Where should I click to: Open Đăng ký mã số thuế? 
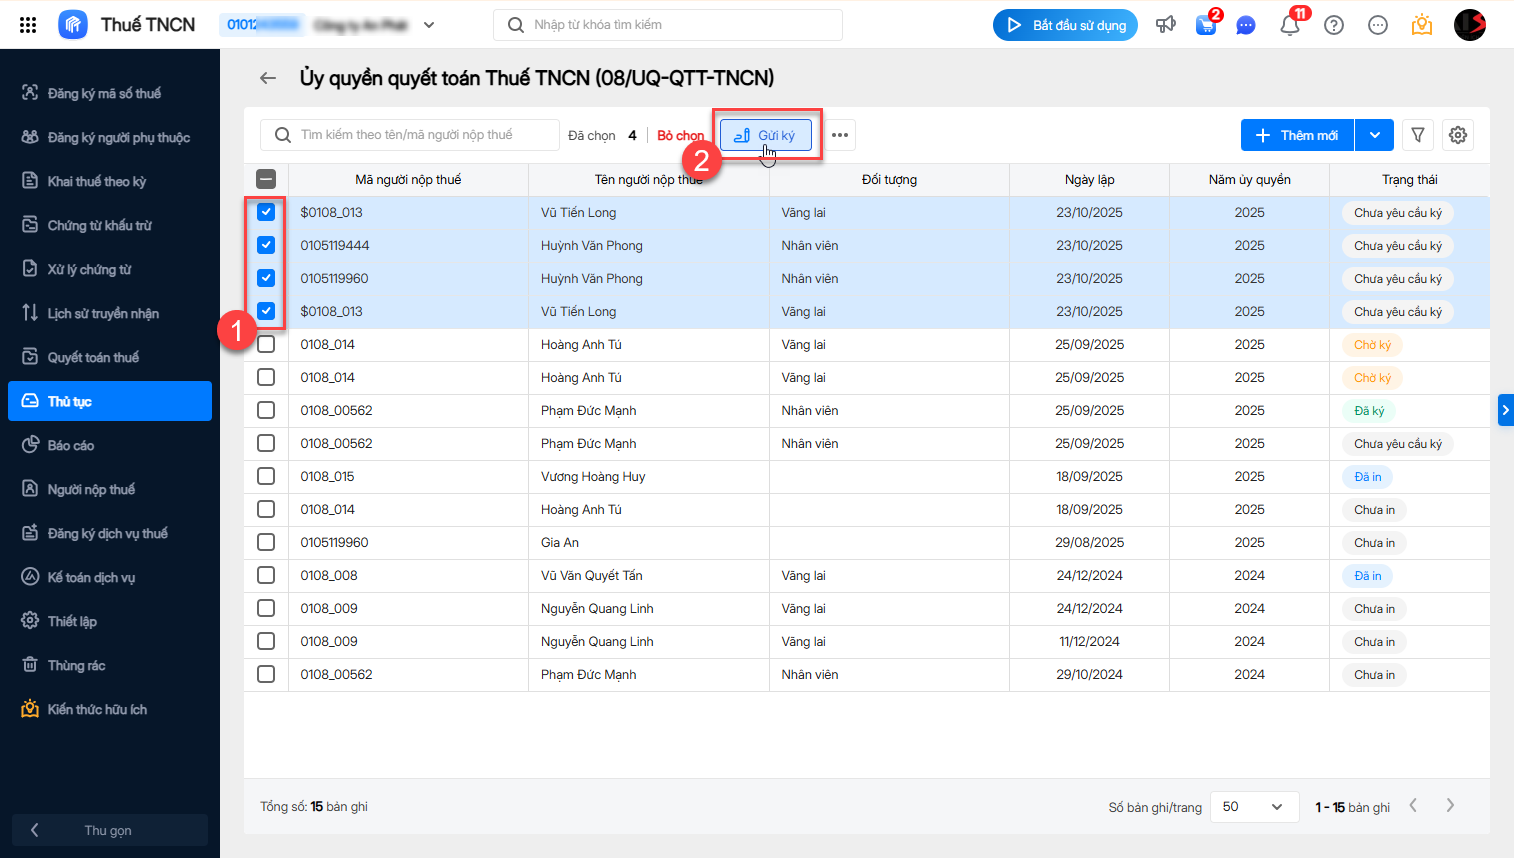[110, 93]
